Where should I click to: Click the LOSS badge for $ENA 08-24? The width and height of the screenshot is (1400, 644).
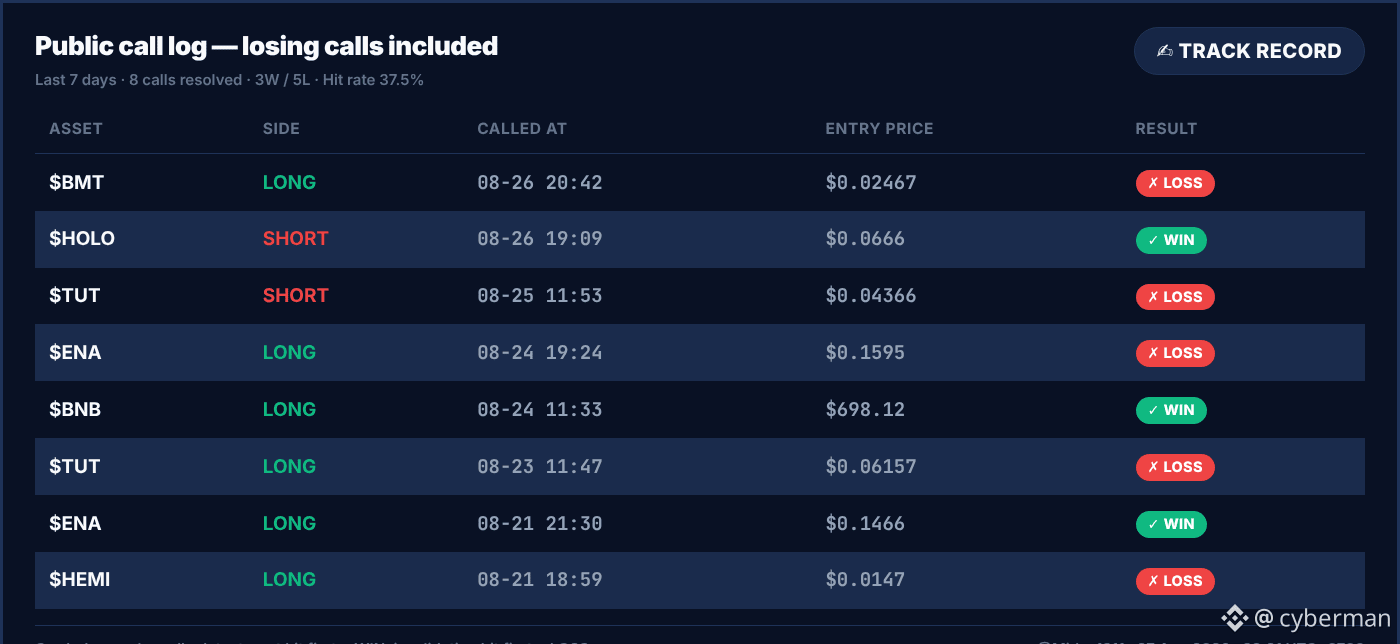(1175, 353)
